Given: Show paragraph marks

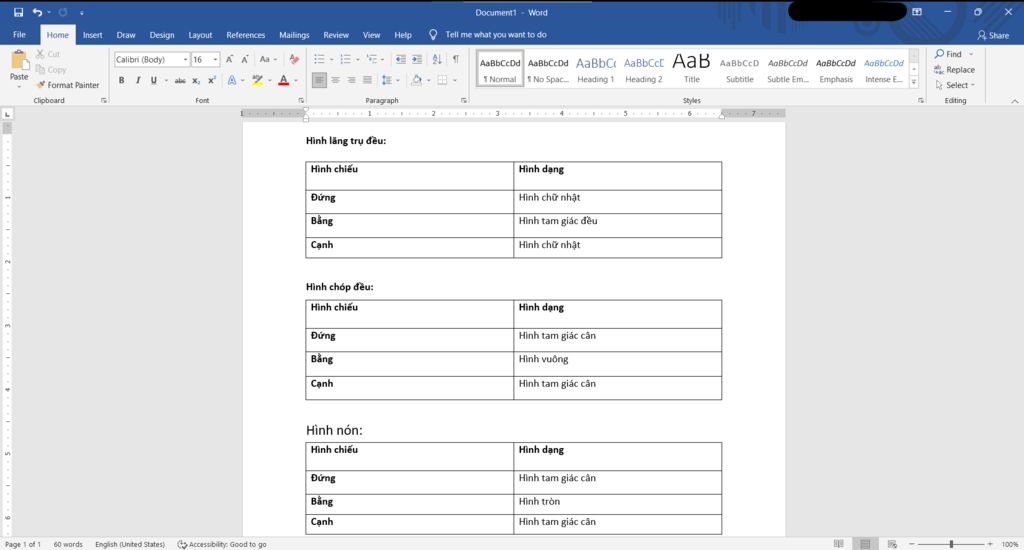Looking at the screenshot, I should tap(456, 59).
